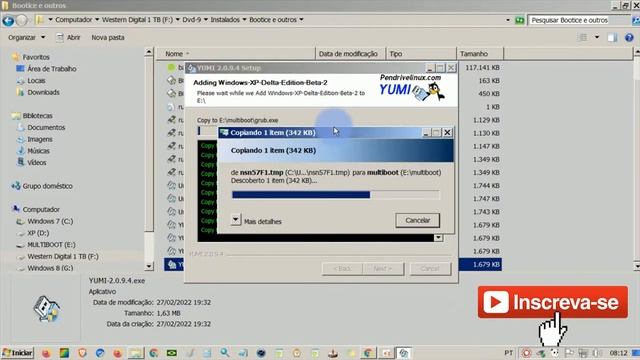Select the file row sized 1.147 KB
The width and height of the screenshot is (640, 360).
tap(333, 146)
